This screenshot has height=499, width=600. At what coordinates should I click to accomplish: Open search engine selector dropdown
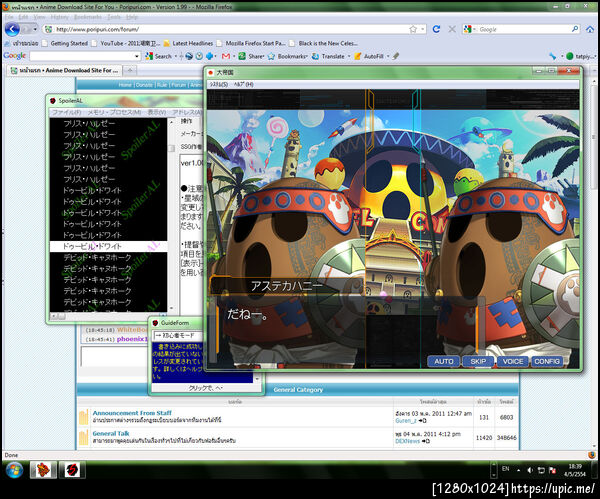click(470, 29)
